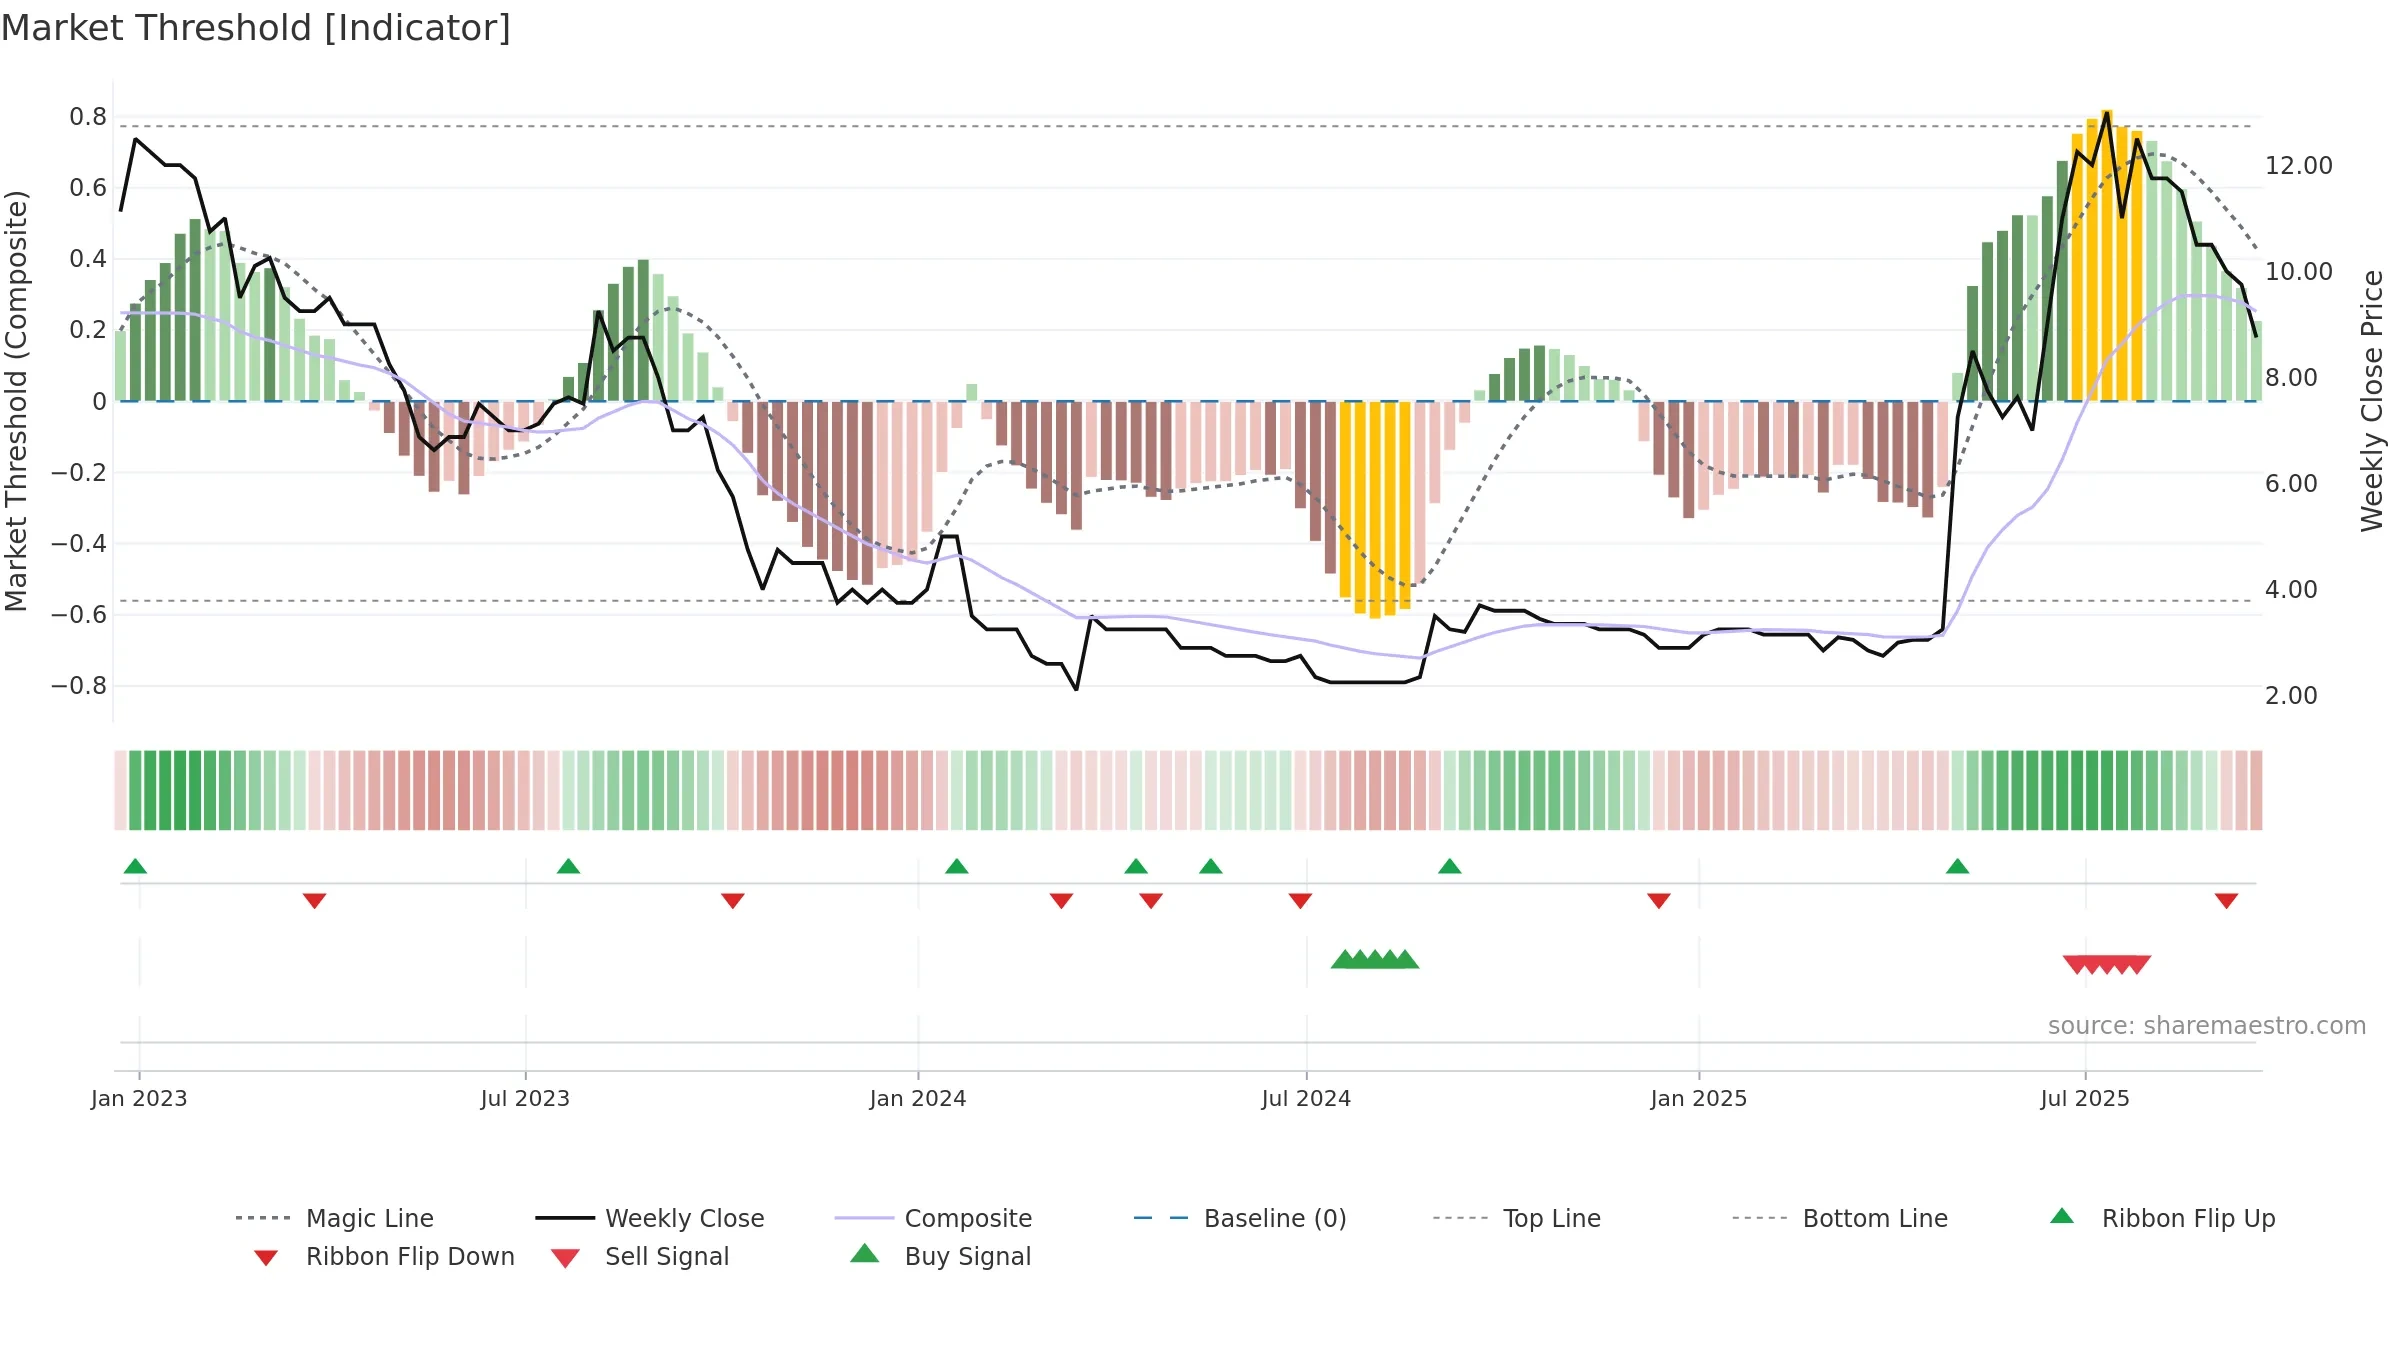This screenshot has width=2400, height=1350.
Task: Toggle the Bottom Line legend entry
Action: tap(1840, 1218)
